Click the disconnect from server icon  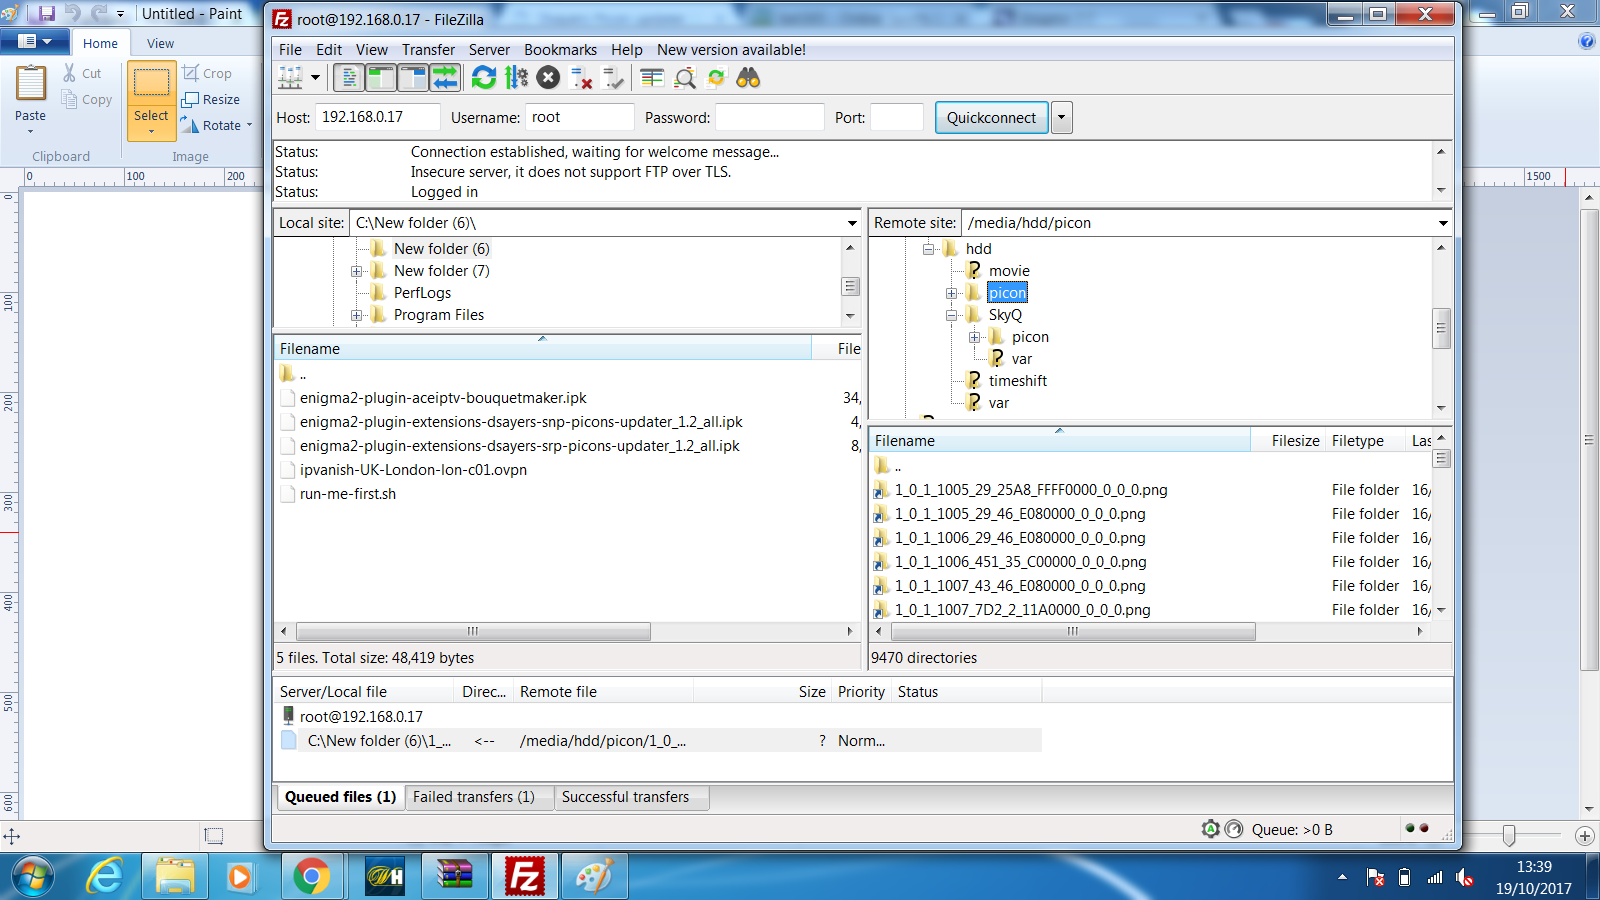point(581,77)
